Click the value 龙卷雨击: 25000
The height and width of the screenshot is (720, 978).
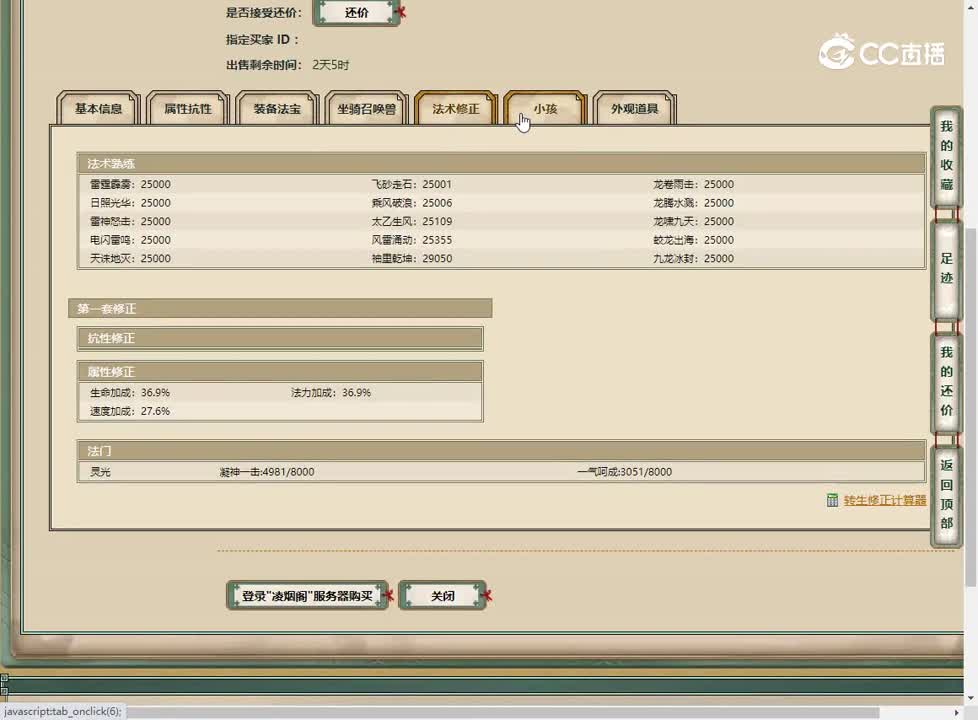pyautogui.click(x=694, y=184)
